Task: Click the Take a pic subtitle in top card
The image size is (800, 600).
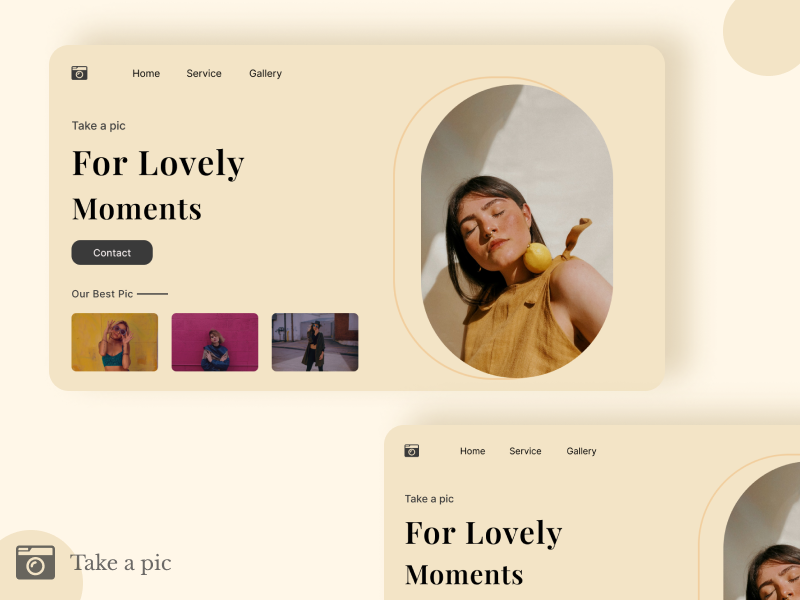Action: 98,126
